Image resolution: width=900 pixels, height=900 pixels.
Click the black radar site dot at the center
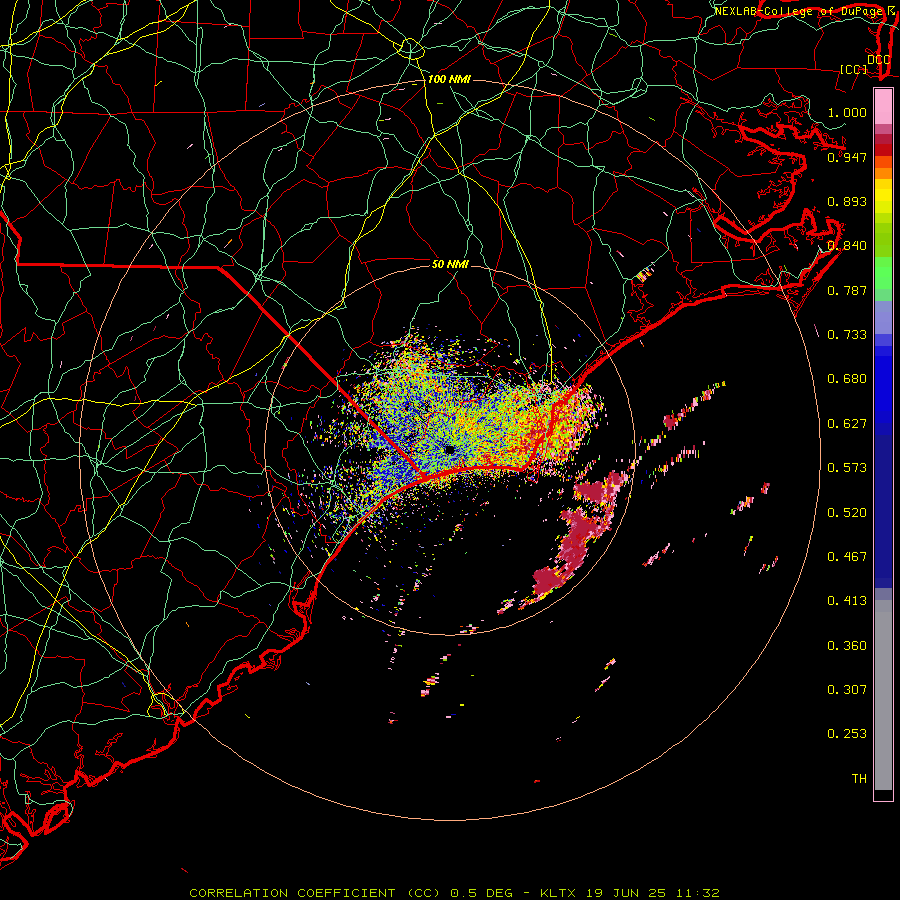point(449,449)
